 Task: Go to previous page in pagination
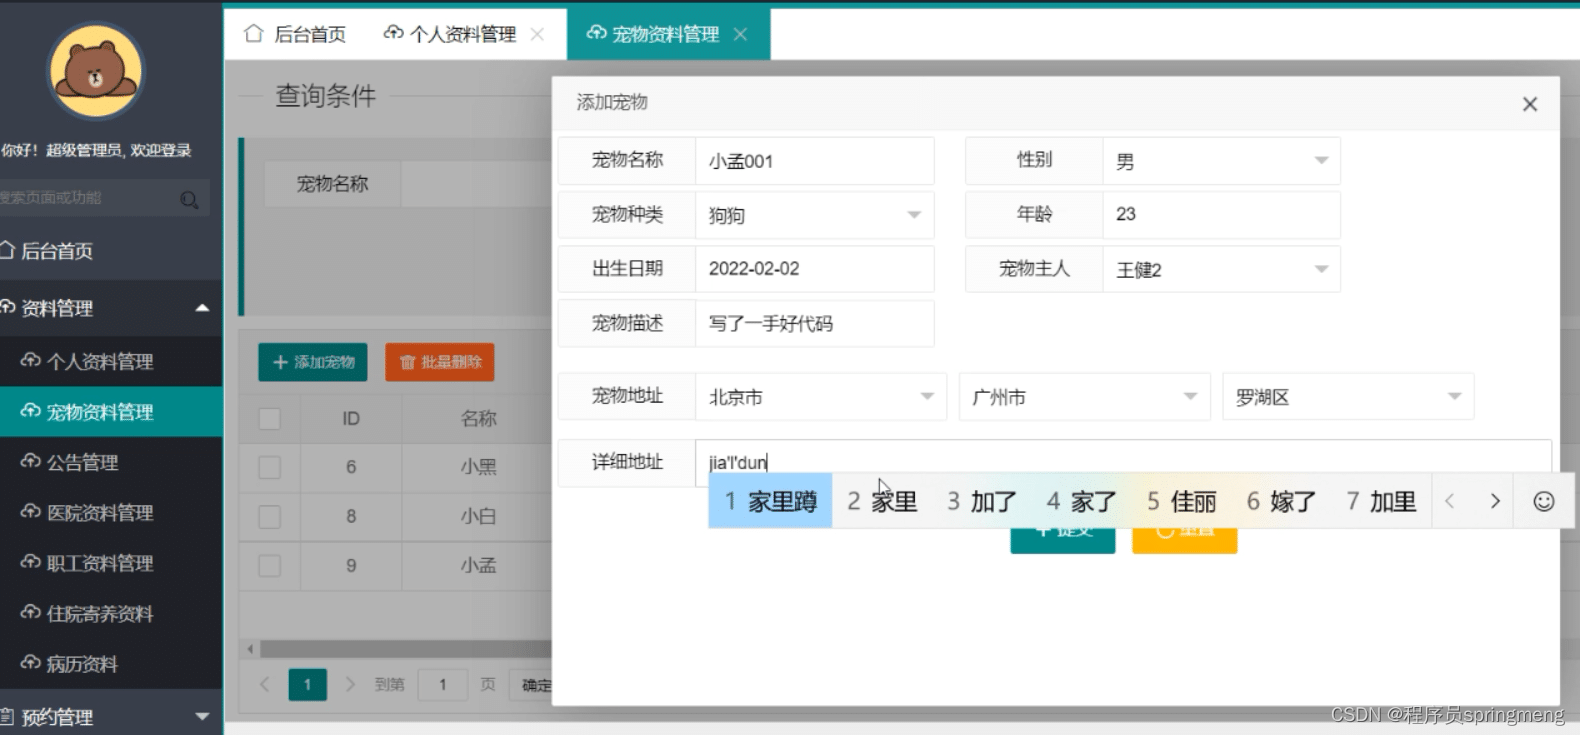coord(265,684)
